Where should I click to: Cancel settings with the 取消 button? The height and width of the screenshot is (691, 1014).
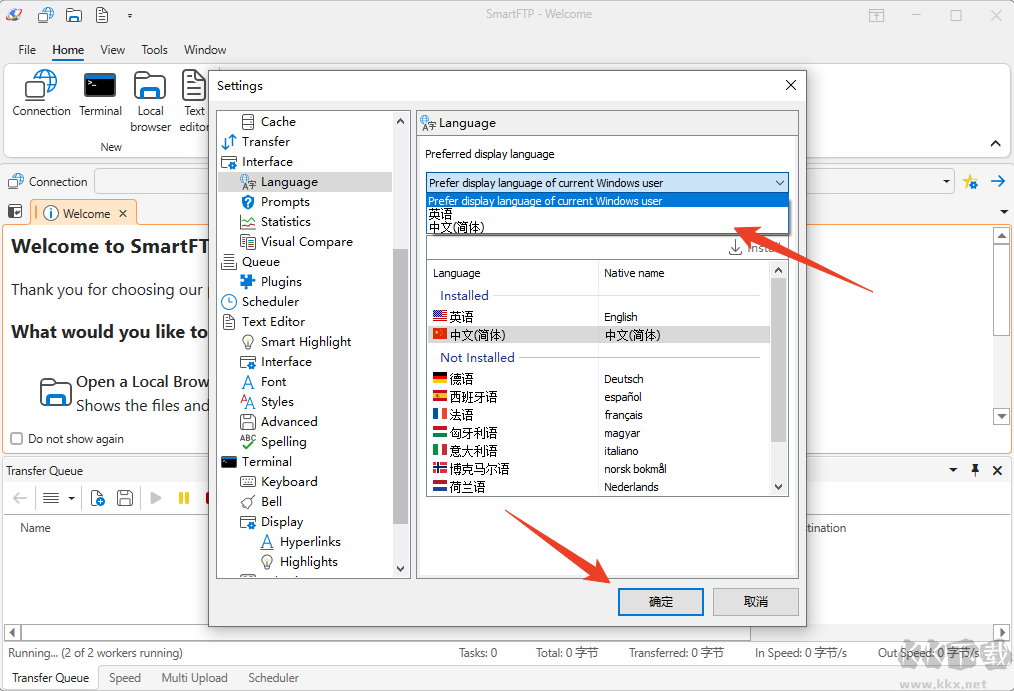[755, 602]
